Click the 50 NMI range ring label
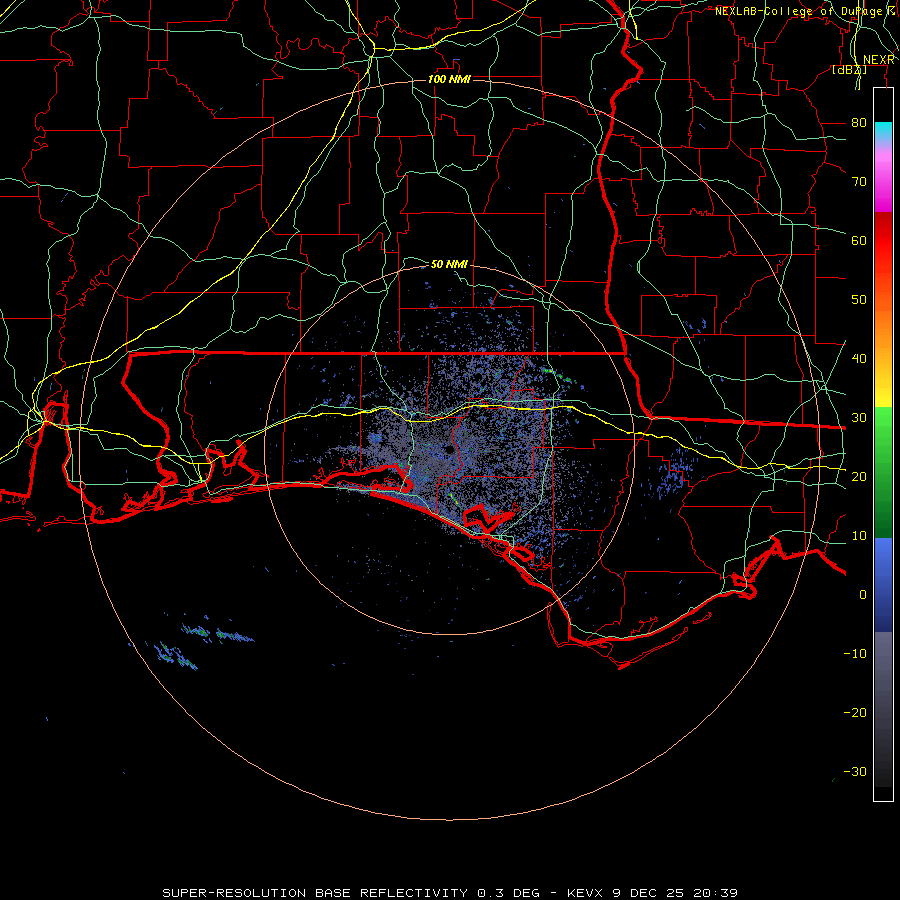Image resolution: width=900 pixels, height=900 pixels. click(449, 264)
